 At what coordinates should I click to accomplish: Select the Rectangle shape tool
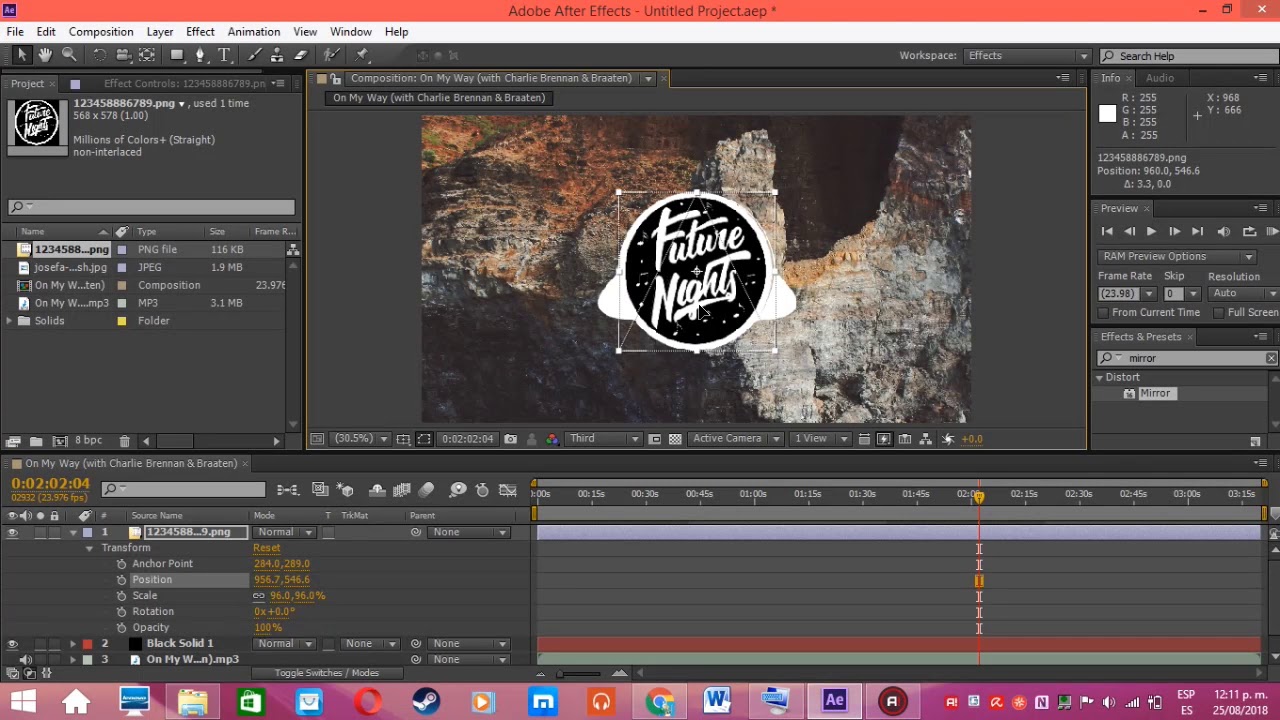click(x=177, y=55)
